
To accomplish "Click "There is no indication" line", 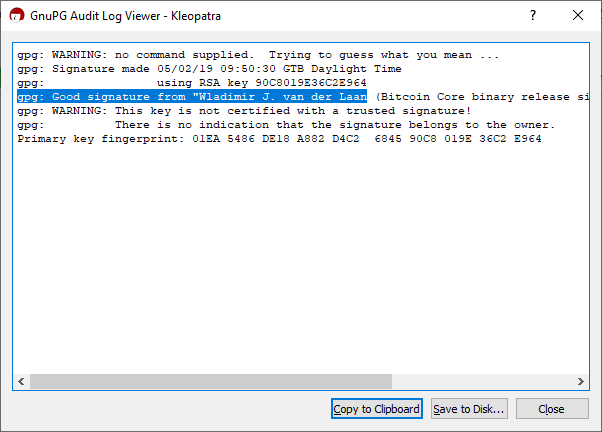I will (x=286, y=125).
